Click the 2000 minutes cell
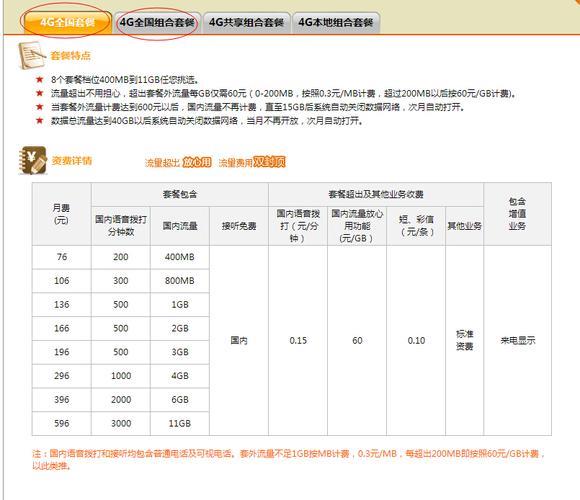The height and width of the screenshot is (500, 580). click(121, 400)
